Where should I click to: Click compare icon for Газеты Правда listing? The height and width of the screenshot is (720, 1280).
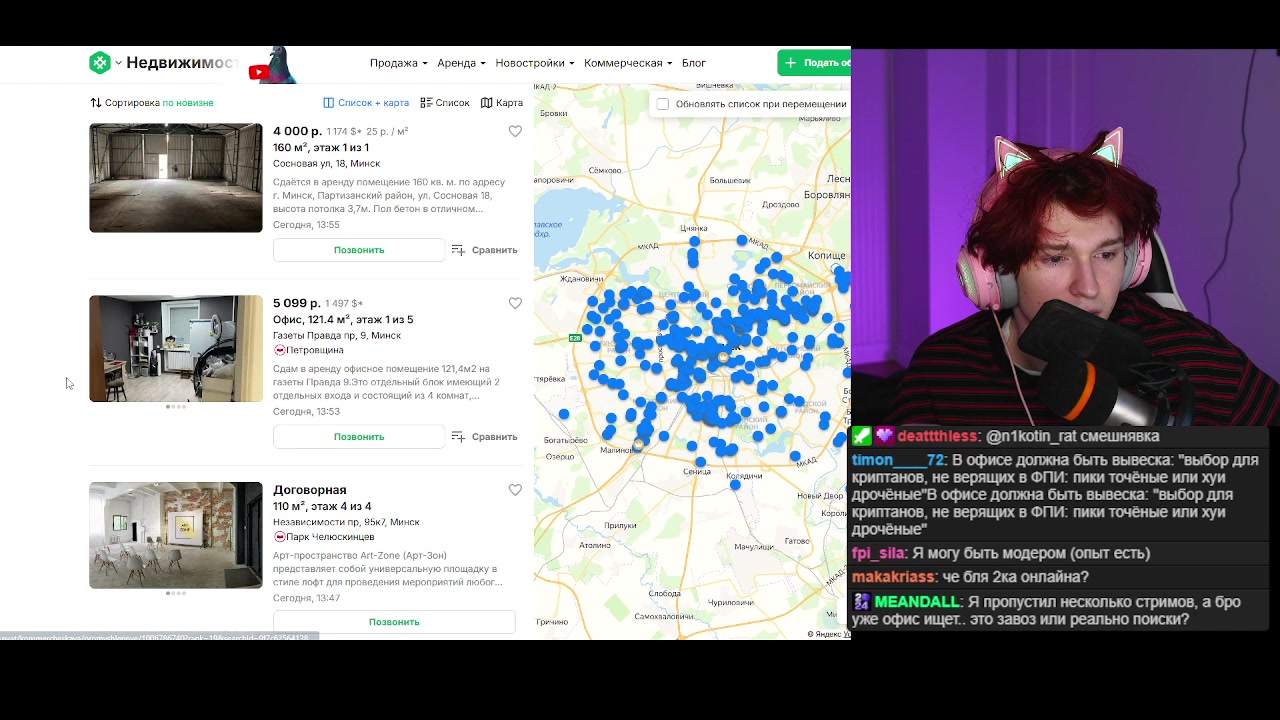pos(458,437)
